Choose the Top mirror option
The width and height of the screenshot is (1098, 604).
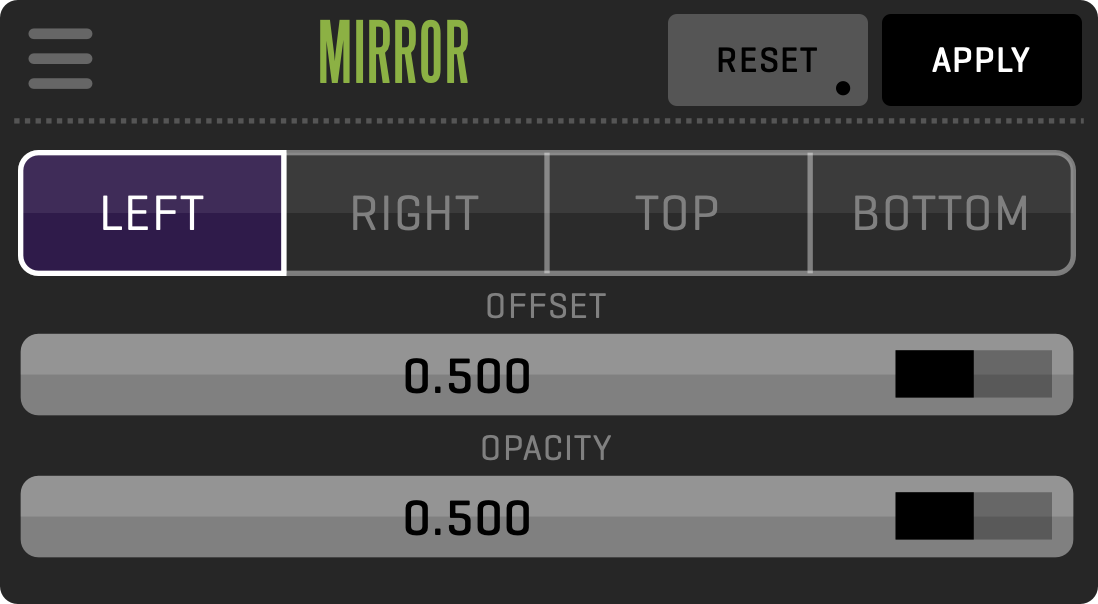tap(678, 213)
